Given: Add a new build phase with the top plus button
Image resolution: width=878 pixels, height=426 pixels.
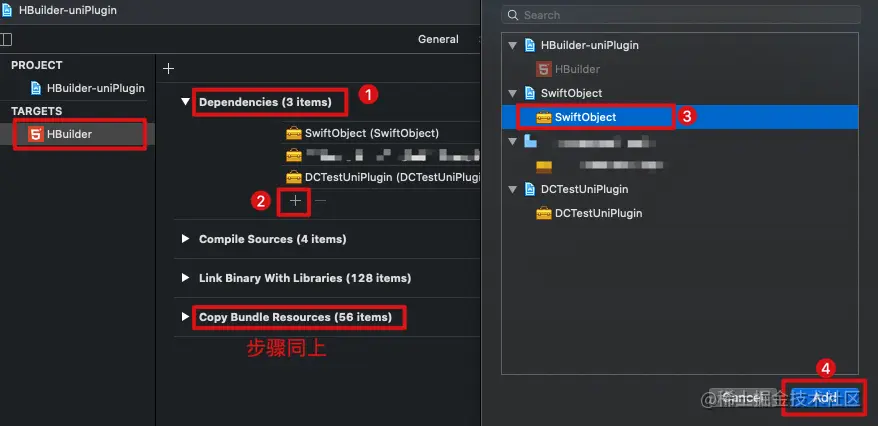Looking at the screenshot, I should [x=168, y=69].
